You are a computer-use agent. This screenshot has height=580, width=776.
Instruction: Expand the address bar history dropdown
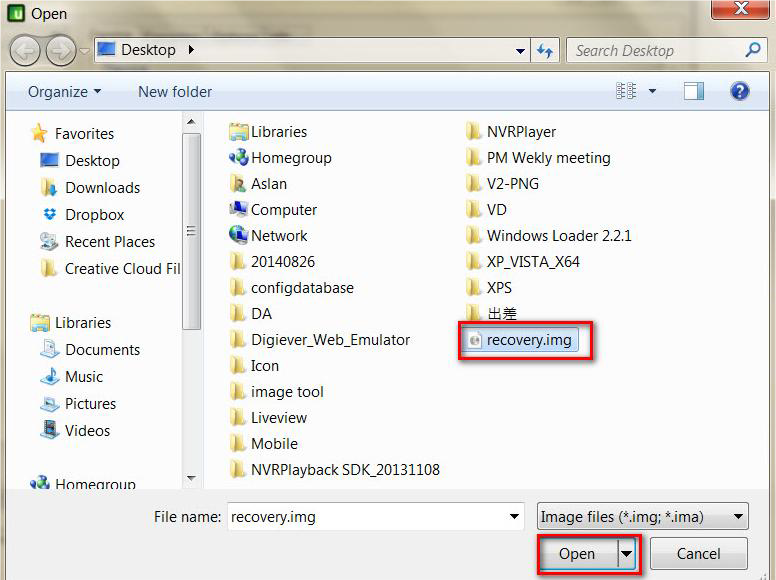click(x=520, y=50)
